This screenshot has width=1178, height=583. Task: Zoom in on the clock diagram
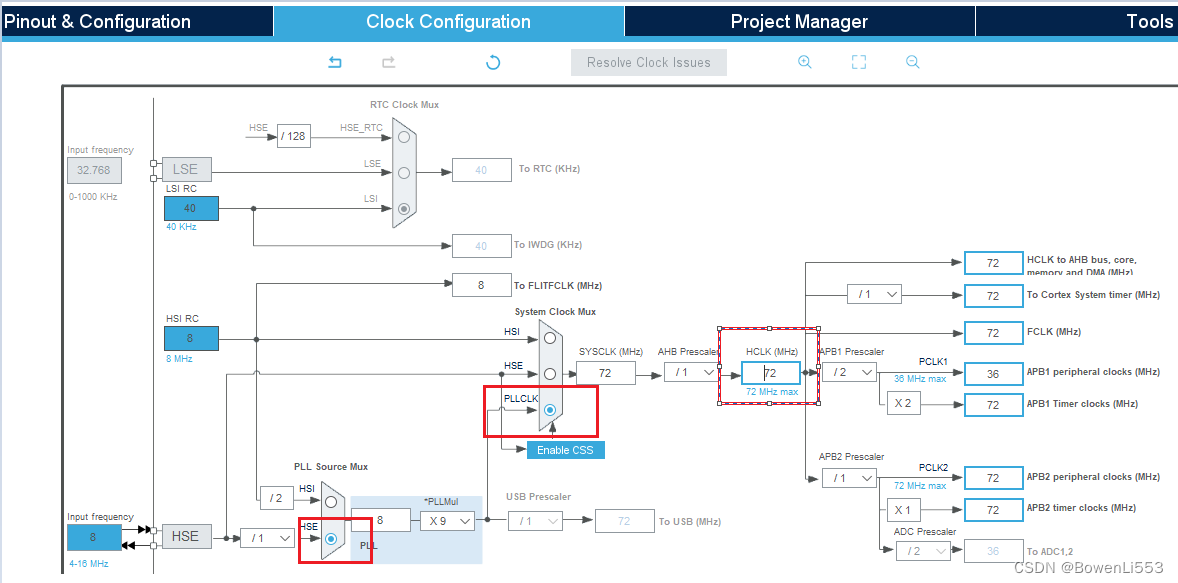click(805, 62)
